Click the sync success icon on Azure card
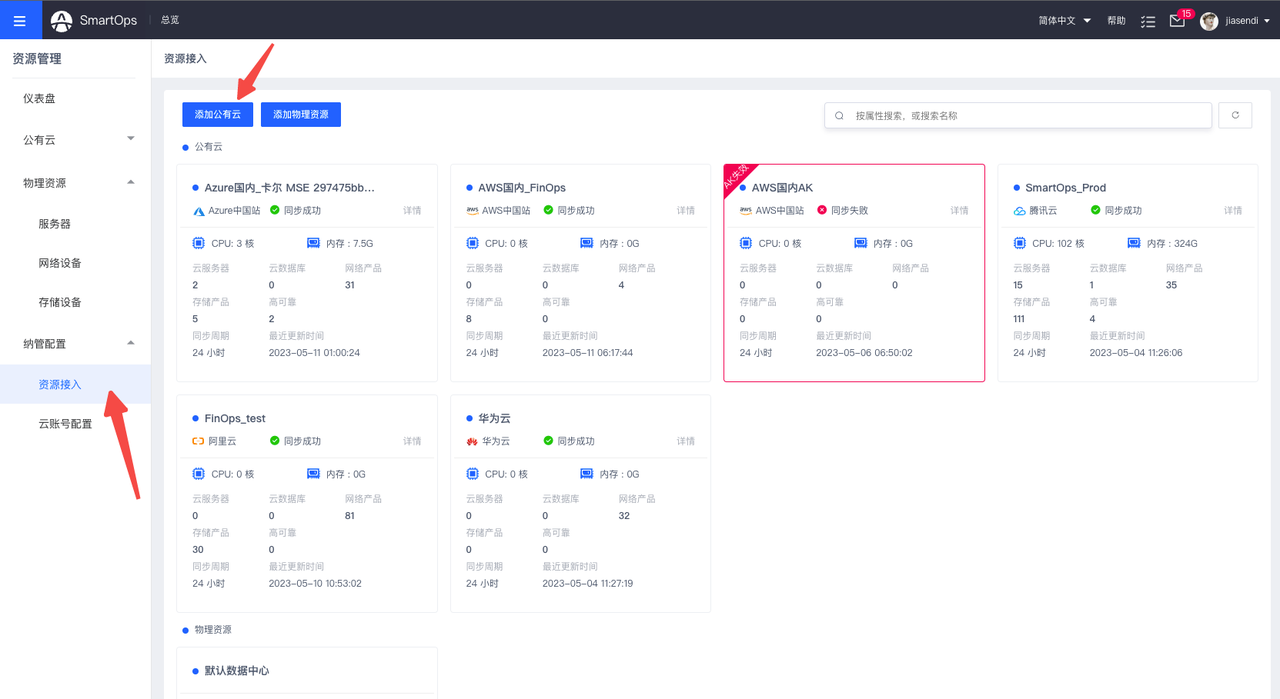This screenshot has height=699, width=1280. coord(275,210)
